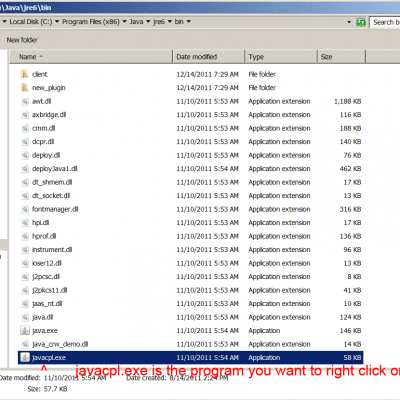Select the file name instrument.dll
This screenshot has height=400, width=400.
pyautogui.click(x=52, y=250)
